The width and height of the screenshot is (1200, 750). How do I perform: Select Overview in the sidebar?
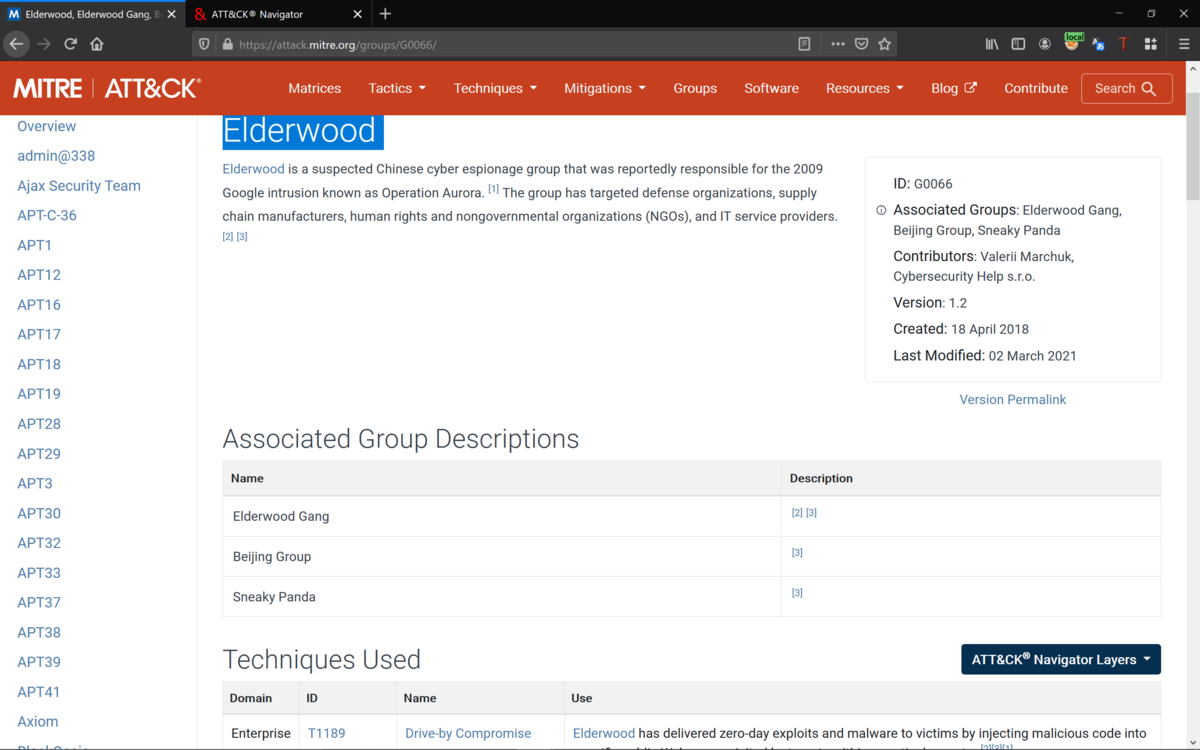[46, 126]
